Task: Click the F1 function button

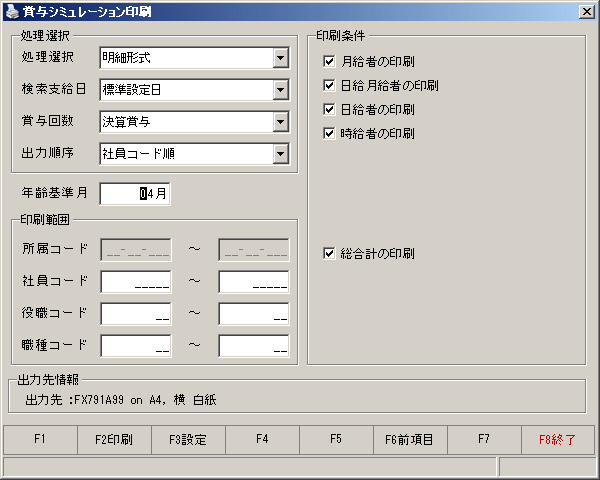Action: (x=40, y=439)
